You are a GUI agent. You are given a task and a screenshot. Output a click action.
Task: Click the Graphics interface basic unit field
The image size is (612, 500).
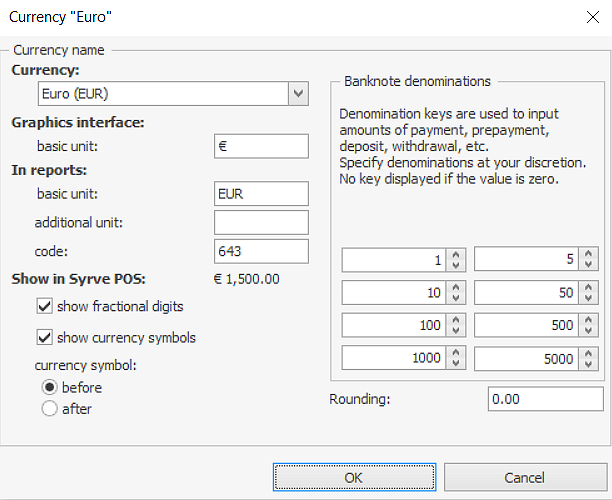coord(261,146)
